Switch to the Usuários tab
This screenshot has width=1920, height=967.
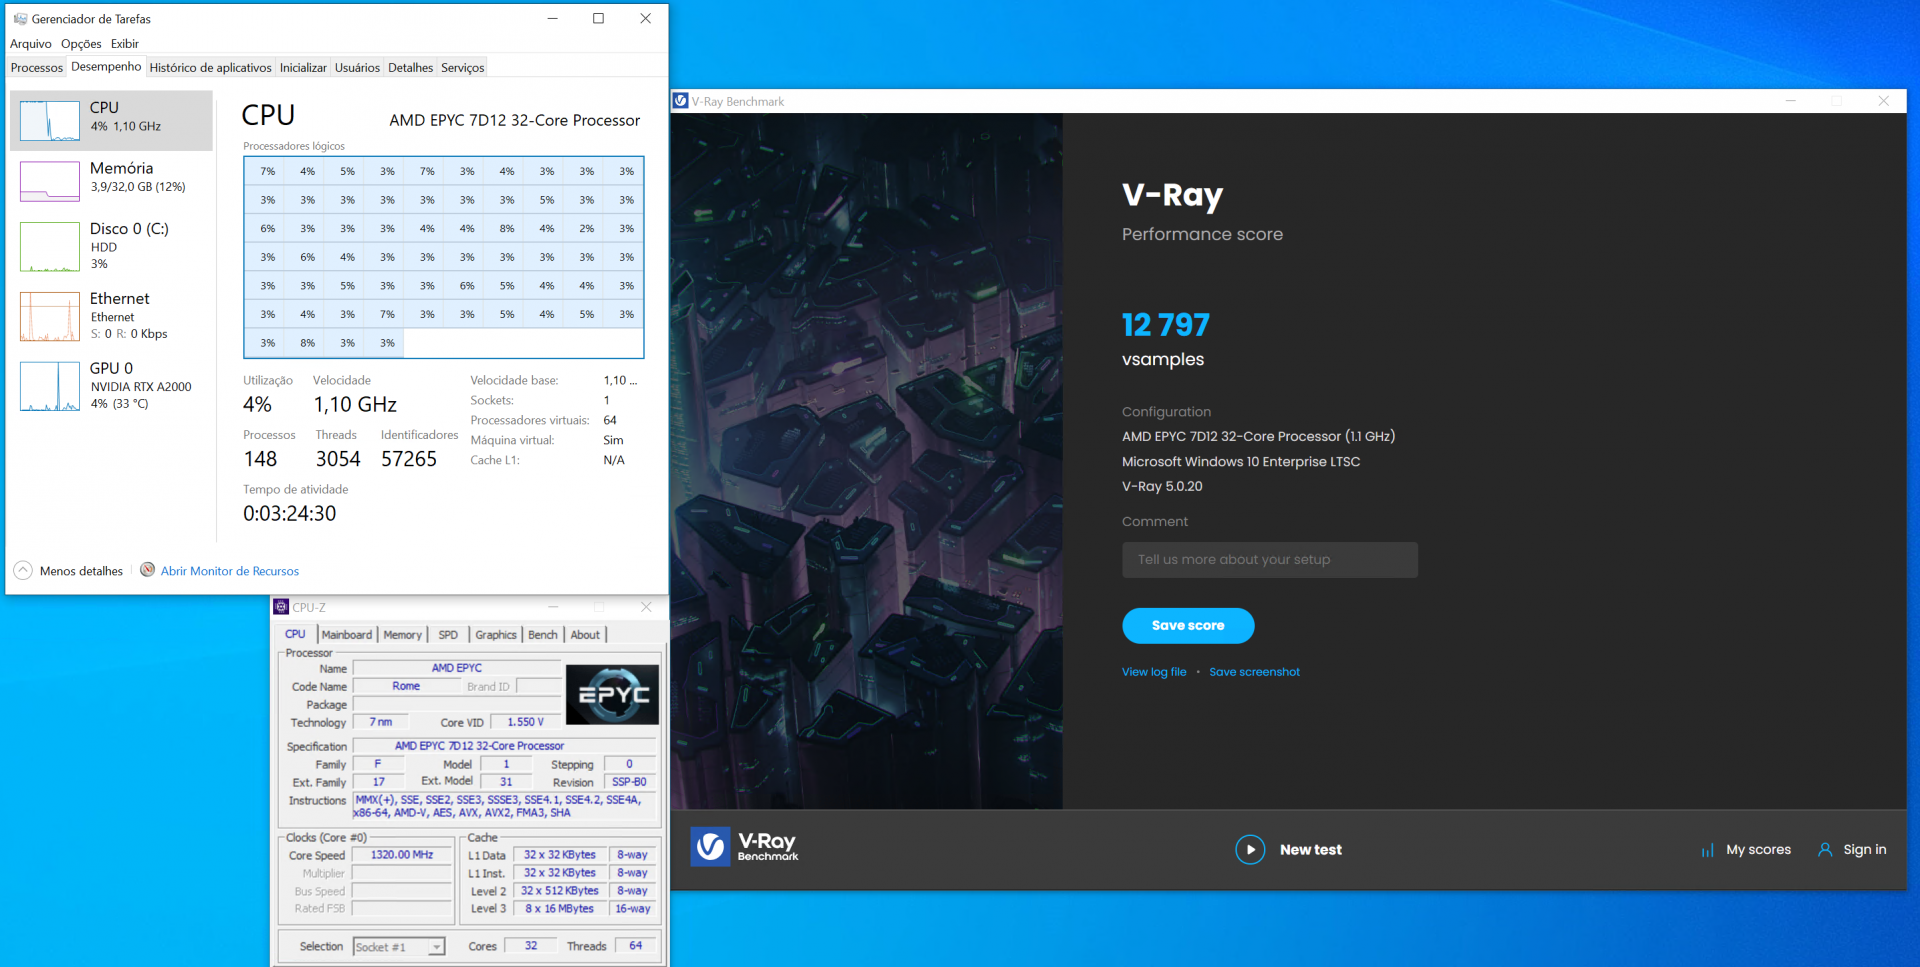(357, 68)
